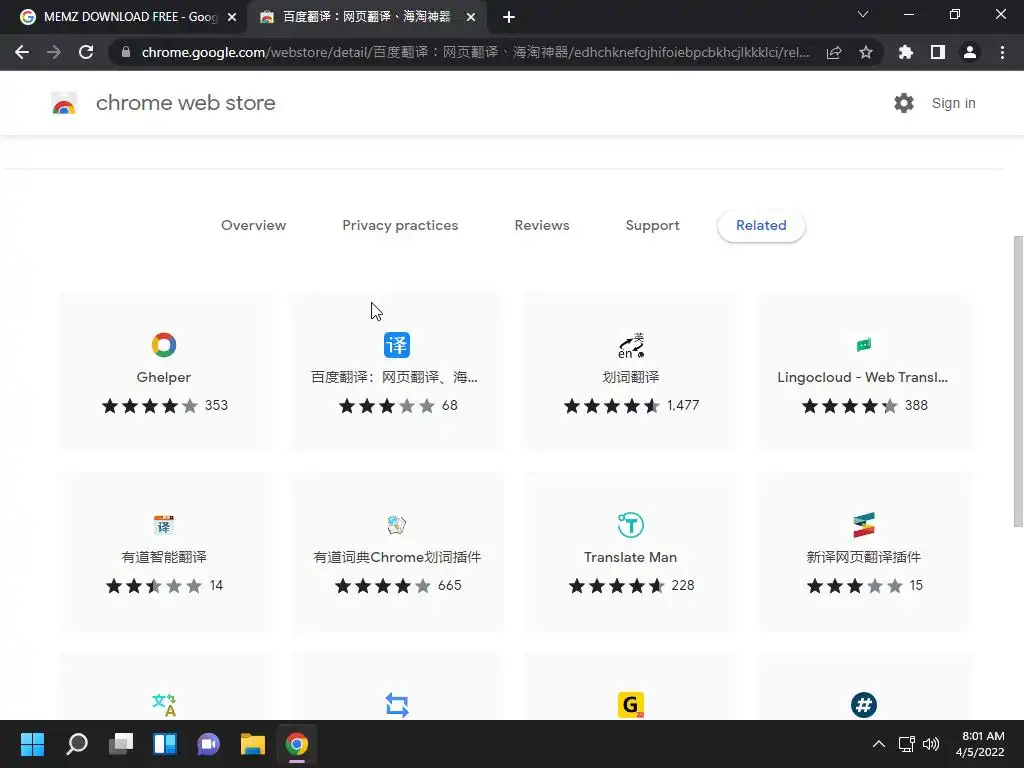Open the 有道词典Chrome划词插件 icon
1024x768 pixels.
point(396,524)
